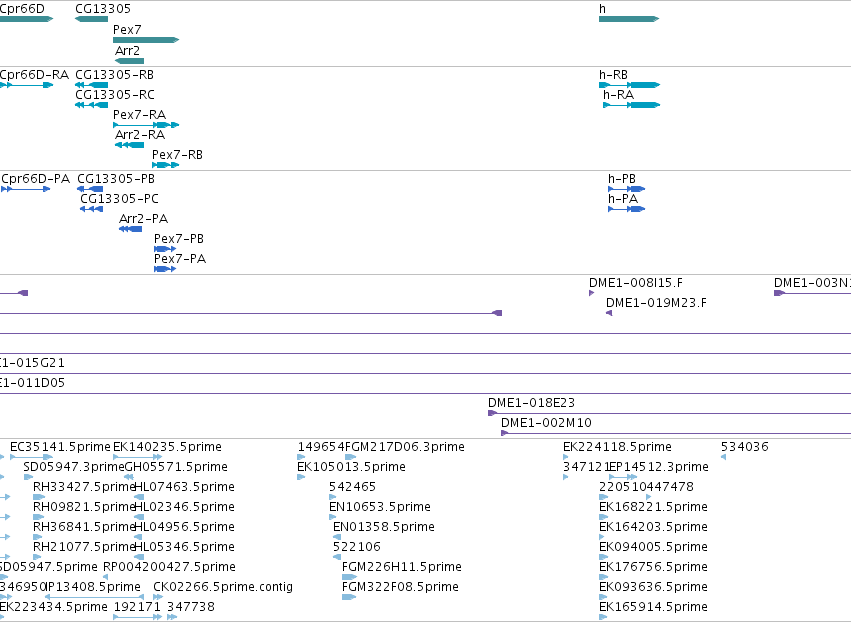Click the RH36841.5prime EST label
Viewport: 851px width, 622px height.
coord(84,528)
